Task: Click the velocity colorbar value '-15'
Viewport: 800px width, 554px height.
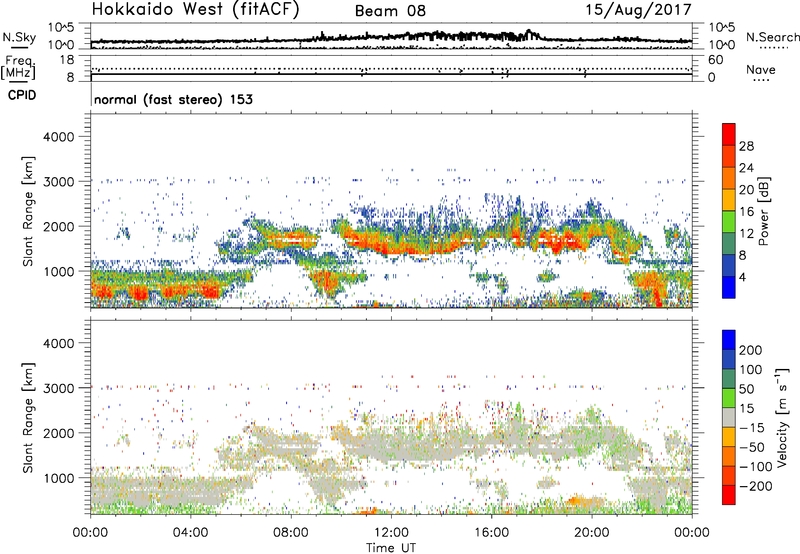Action: click(x=751, y=428)
